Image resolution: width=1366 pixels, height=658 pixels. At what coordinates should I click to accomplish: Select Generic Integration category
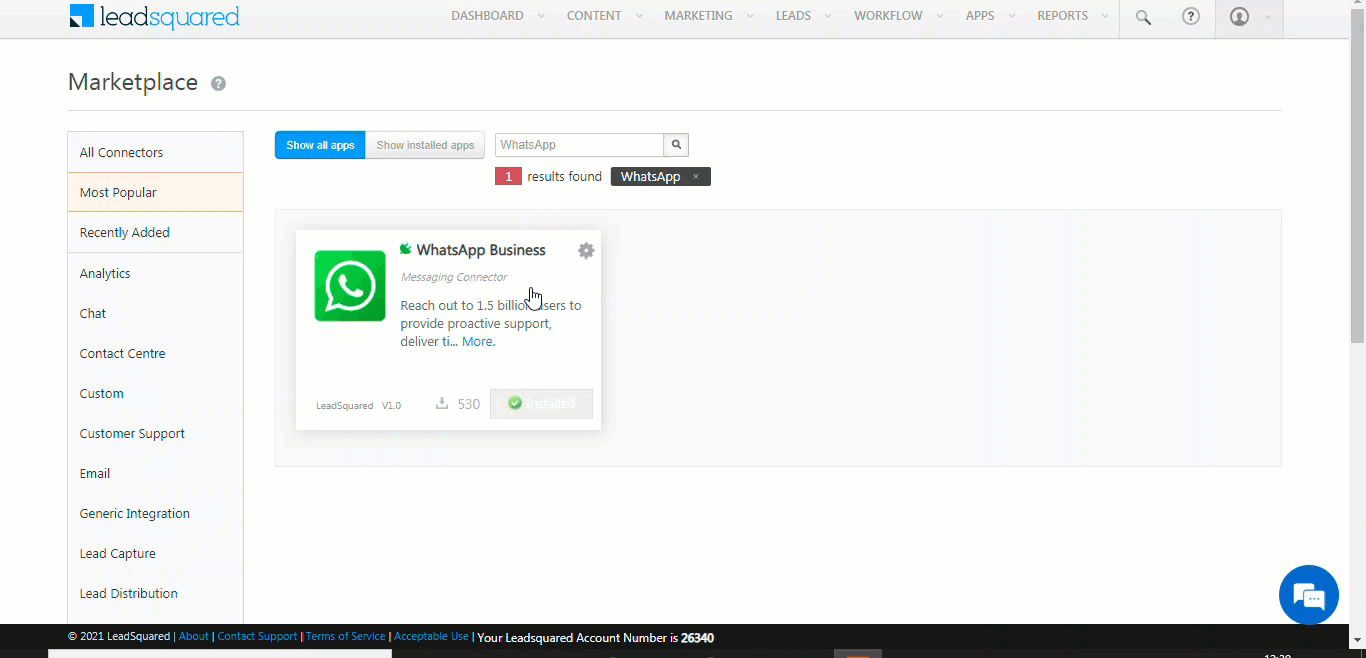155,513
